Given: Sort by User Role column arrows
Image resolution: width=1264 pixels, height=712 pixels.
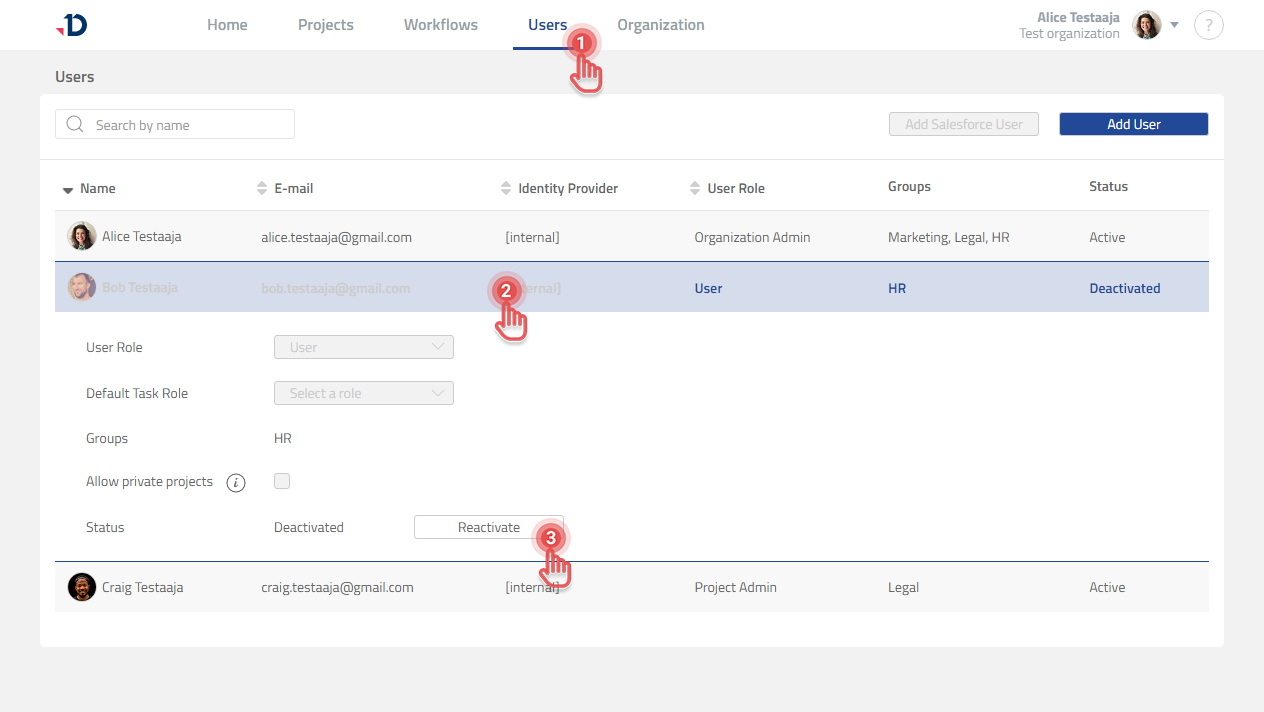Looking at the screenshot, I should point(695,188).
